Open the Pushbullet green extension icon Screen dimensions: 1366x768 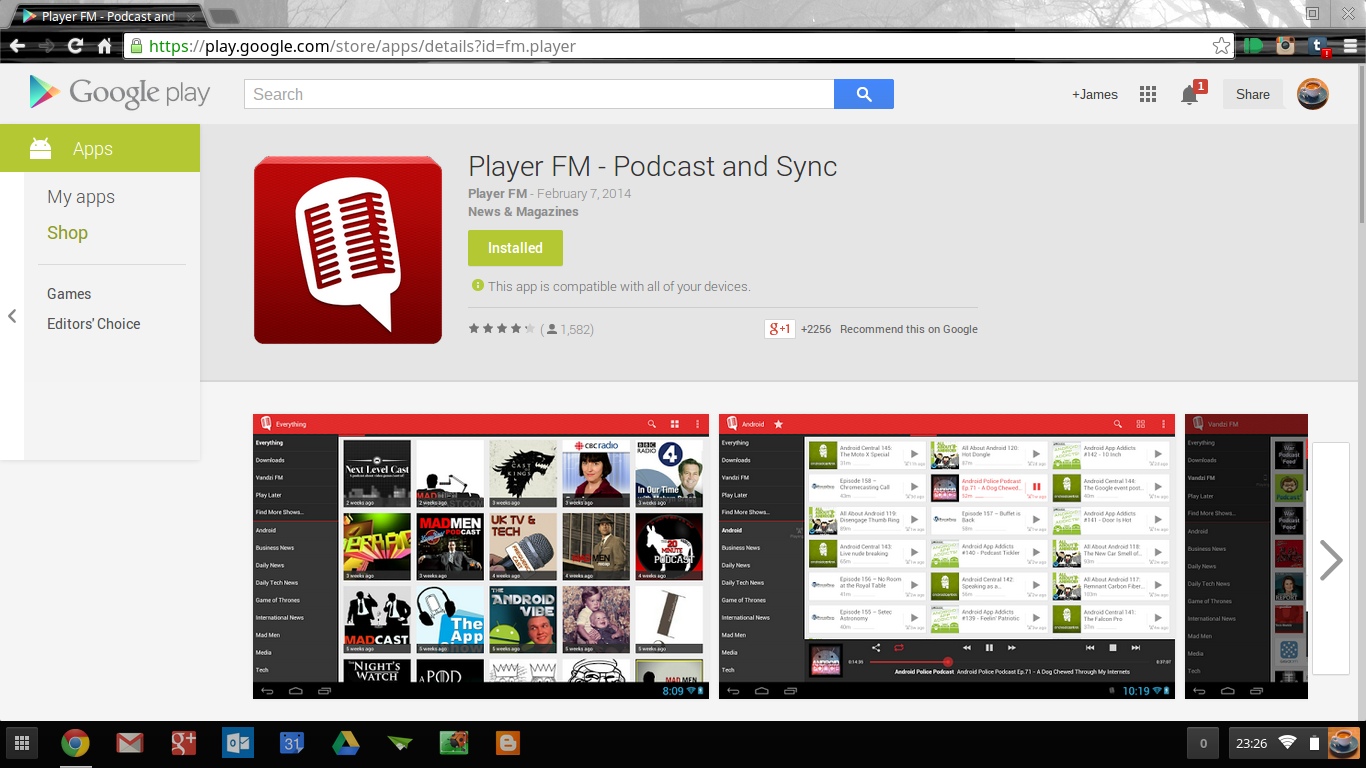1252,46
